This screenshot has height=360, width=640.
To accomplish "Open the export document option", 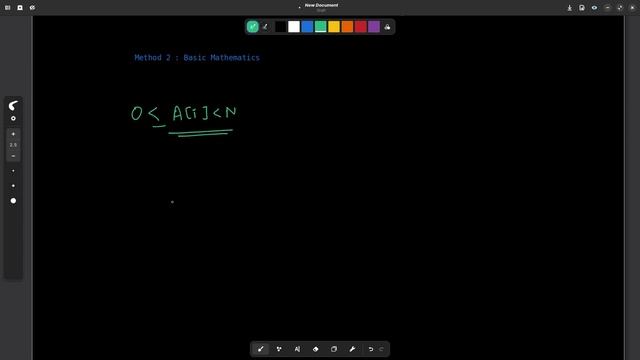I will pos(569,8).
